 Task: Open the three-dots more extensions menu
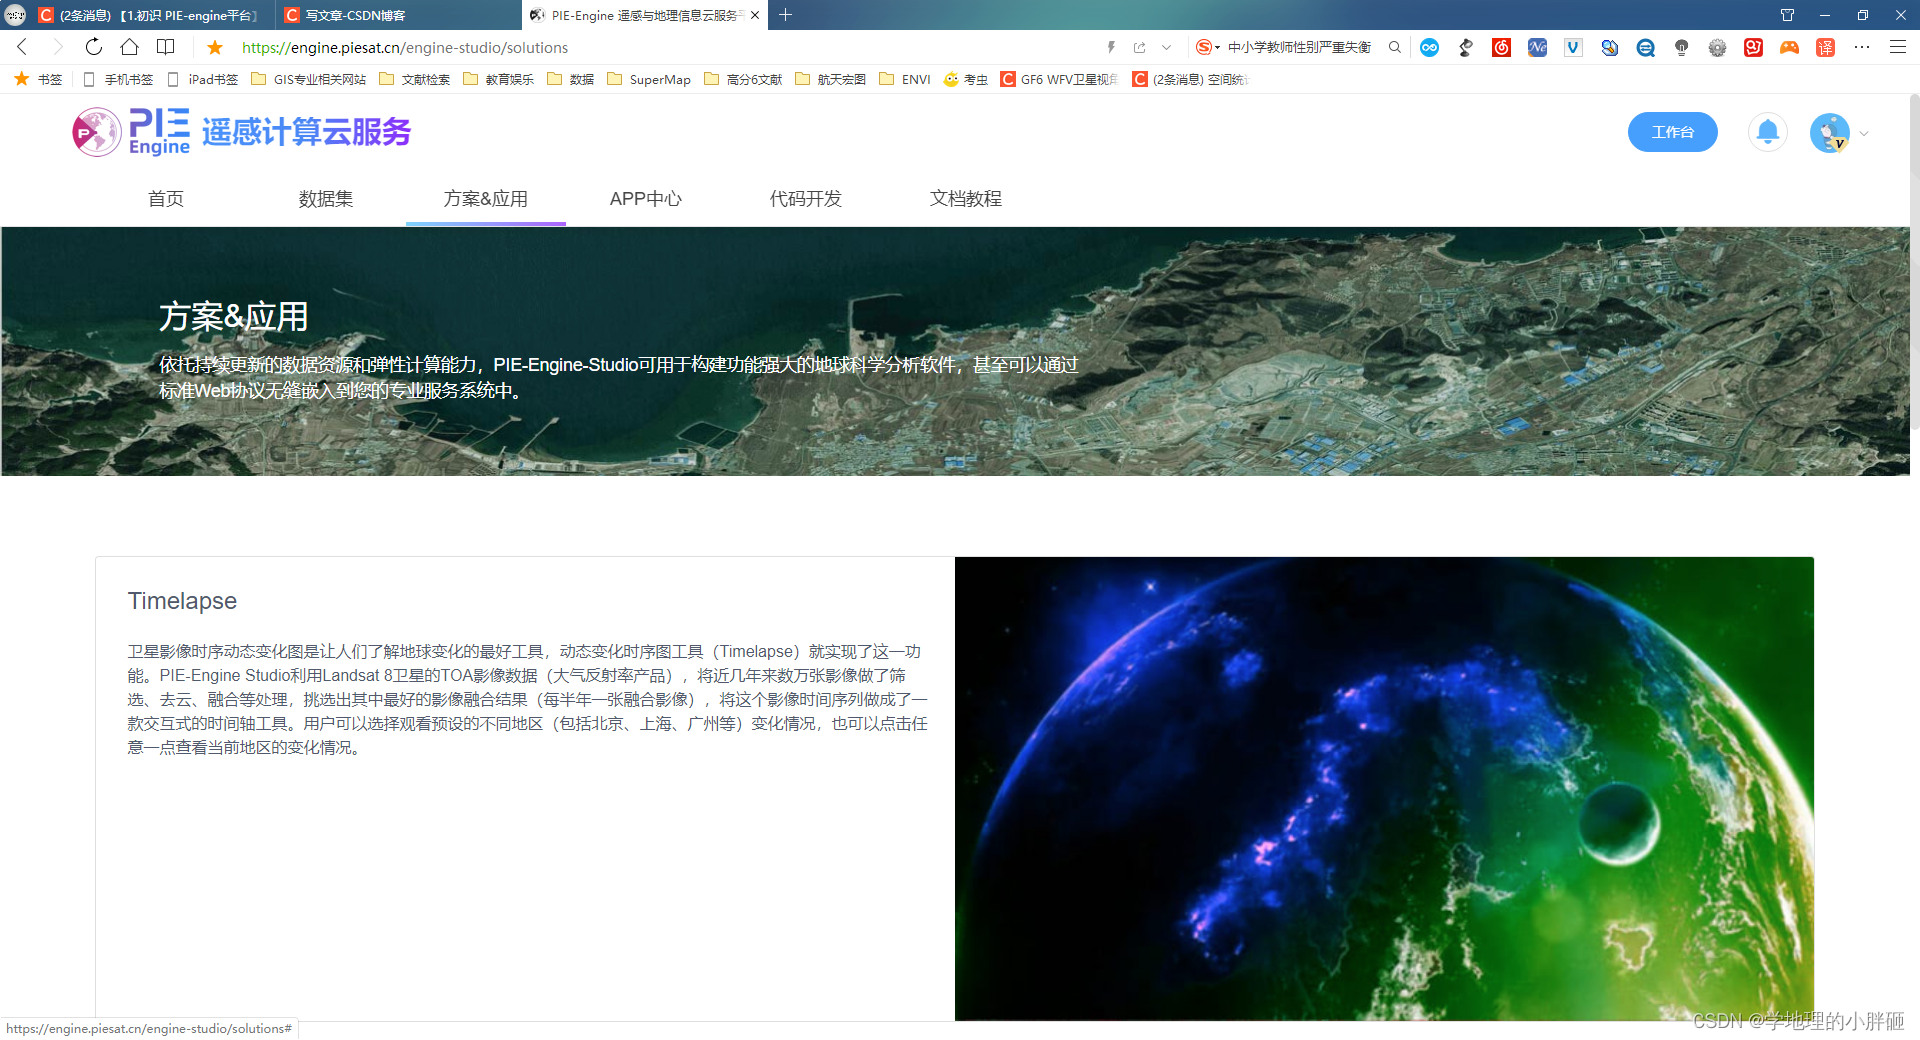[x=1861, y=47]
